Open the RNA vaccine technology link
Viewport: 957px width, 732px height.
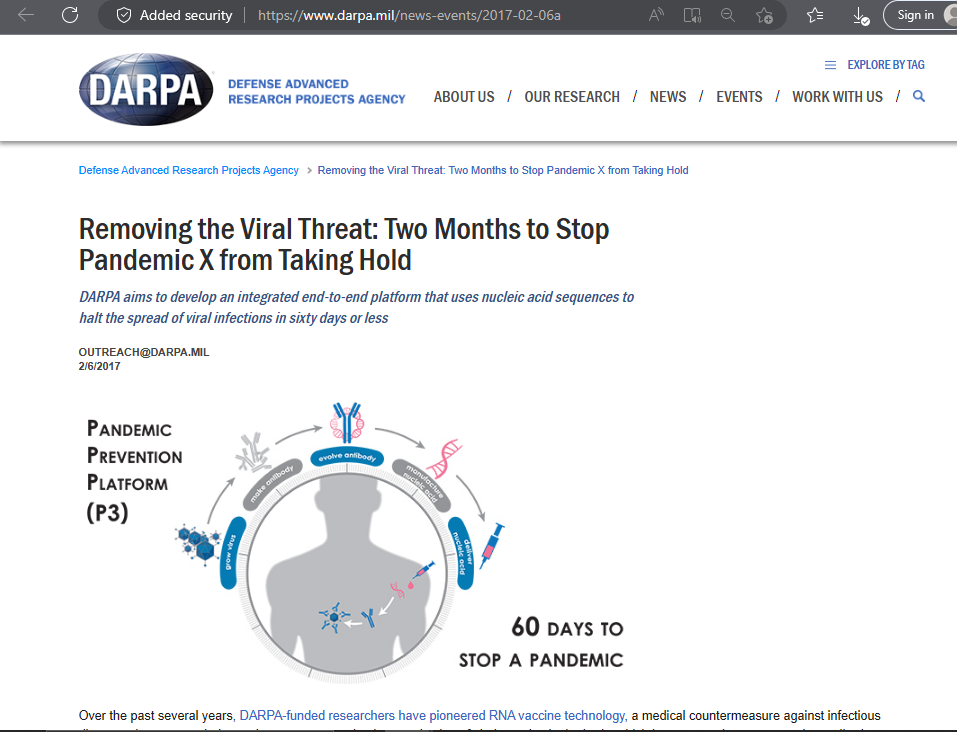pyautogui.click(x=433, y=716)
